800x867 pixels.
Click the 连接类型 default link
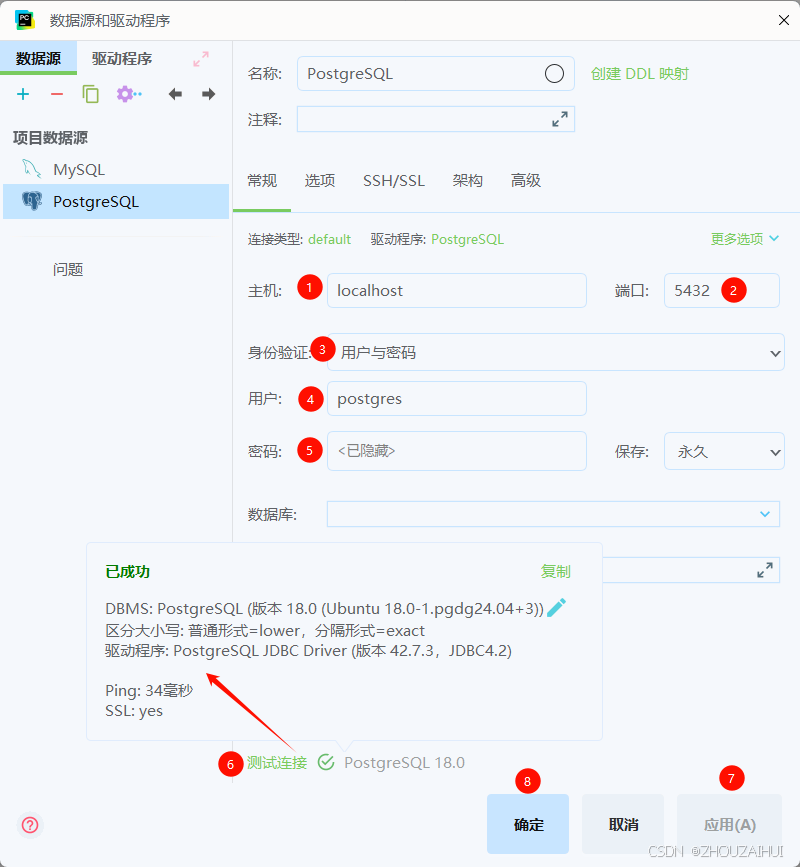pos(330,239)
